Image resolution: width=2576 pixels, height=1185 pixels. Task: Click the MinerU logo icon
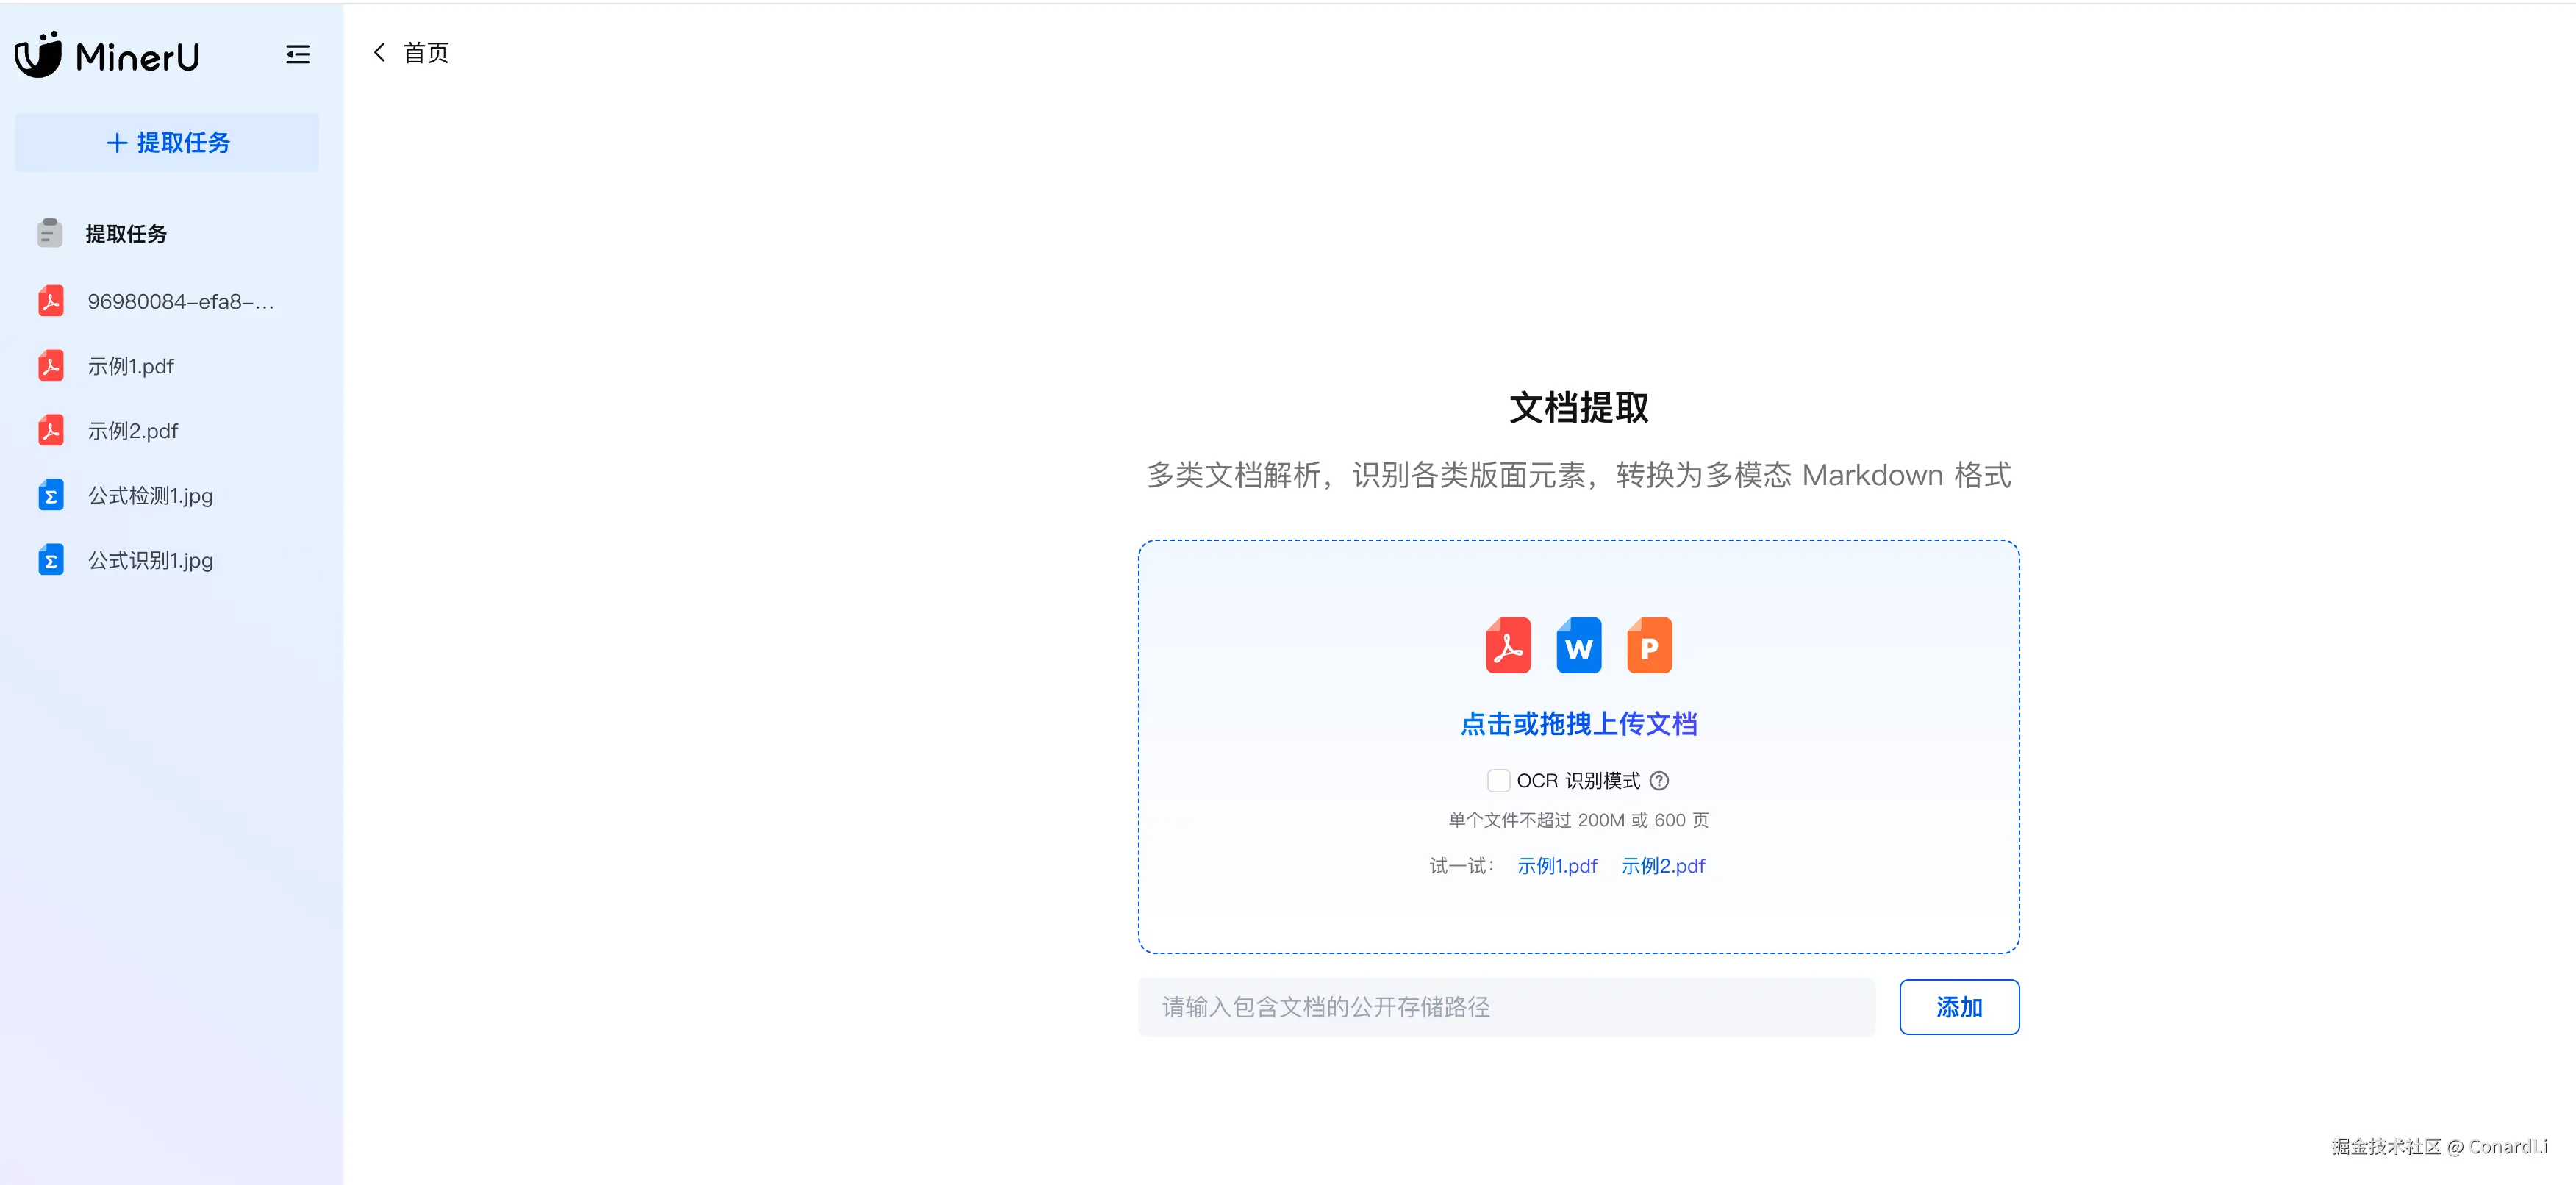coord(39,55)
